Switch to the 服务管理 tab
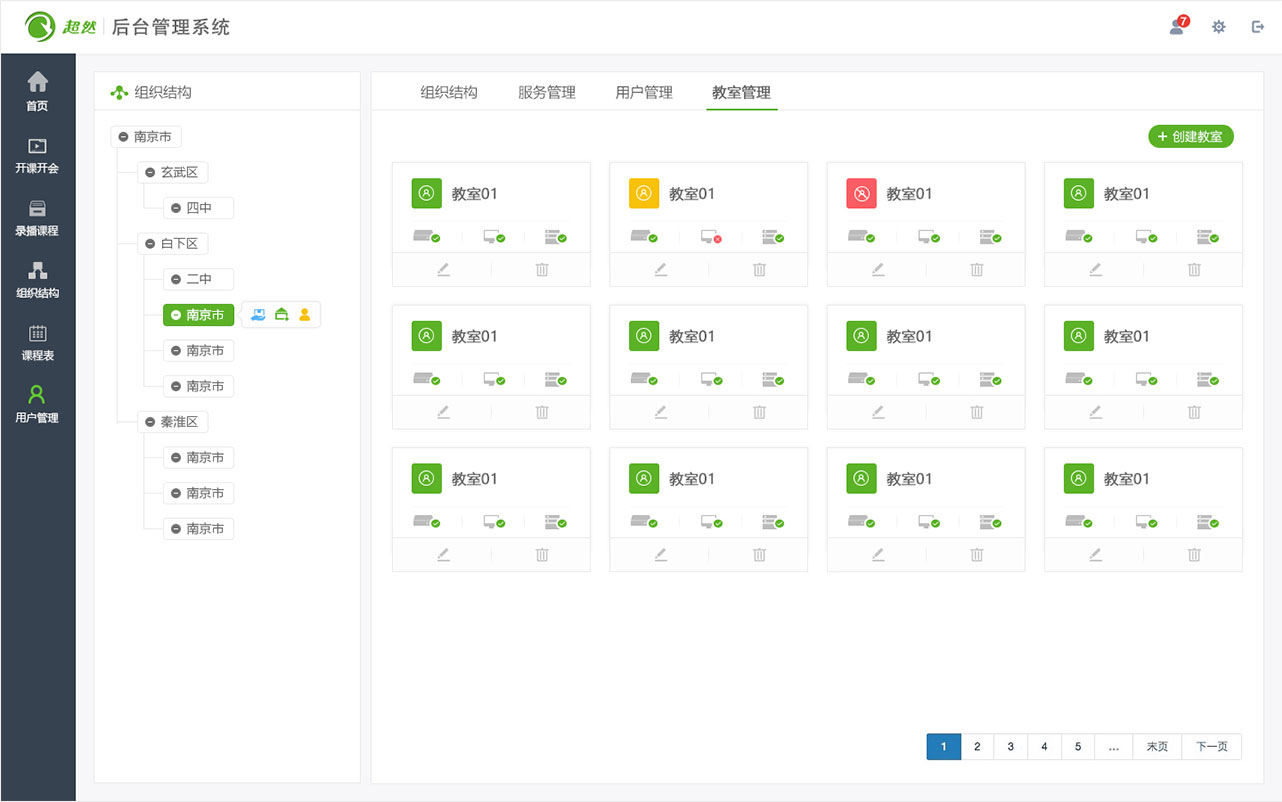The height and width of the screenshot is (802, 1282). pyautogui.click(x=547, y=92)
